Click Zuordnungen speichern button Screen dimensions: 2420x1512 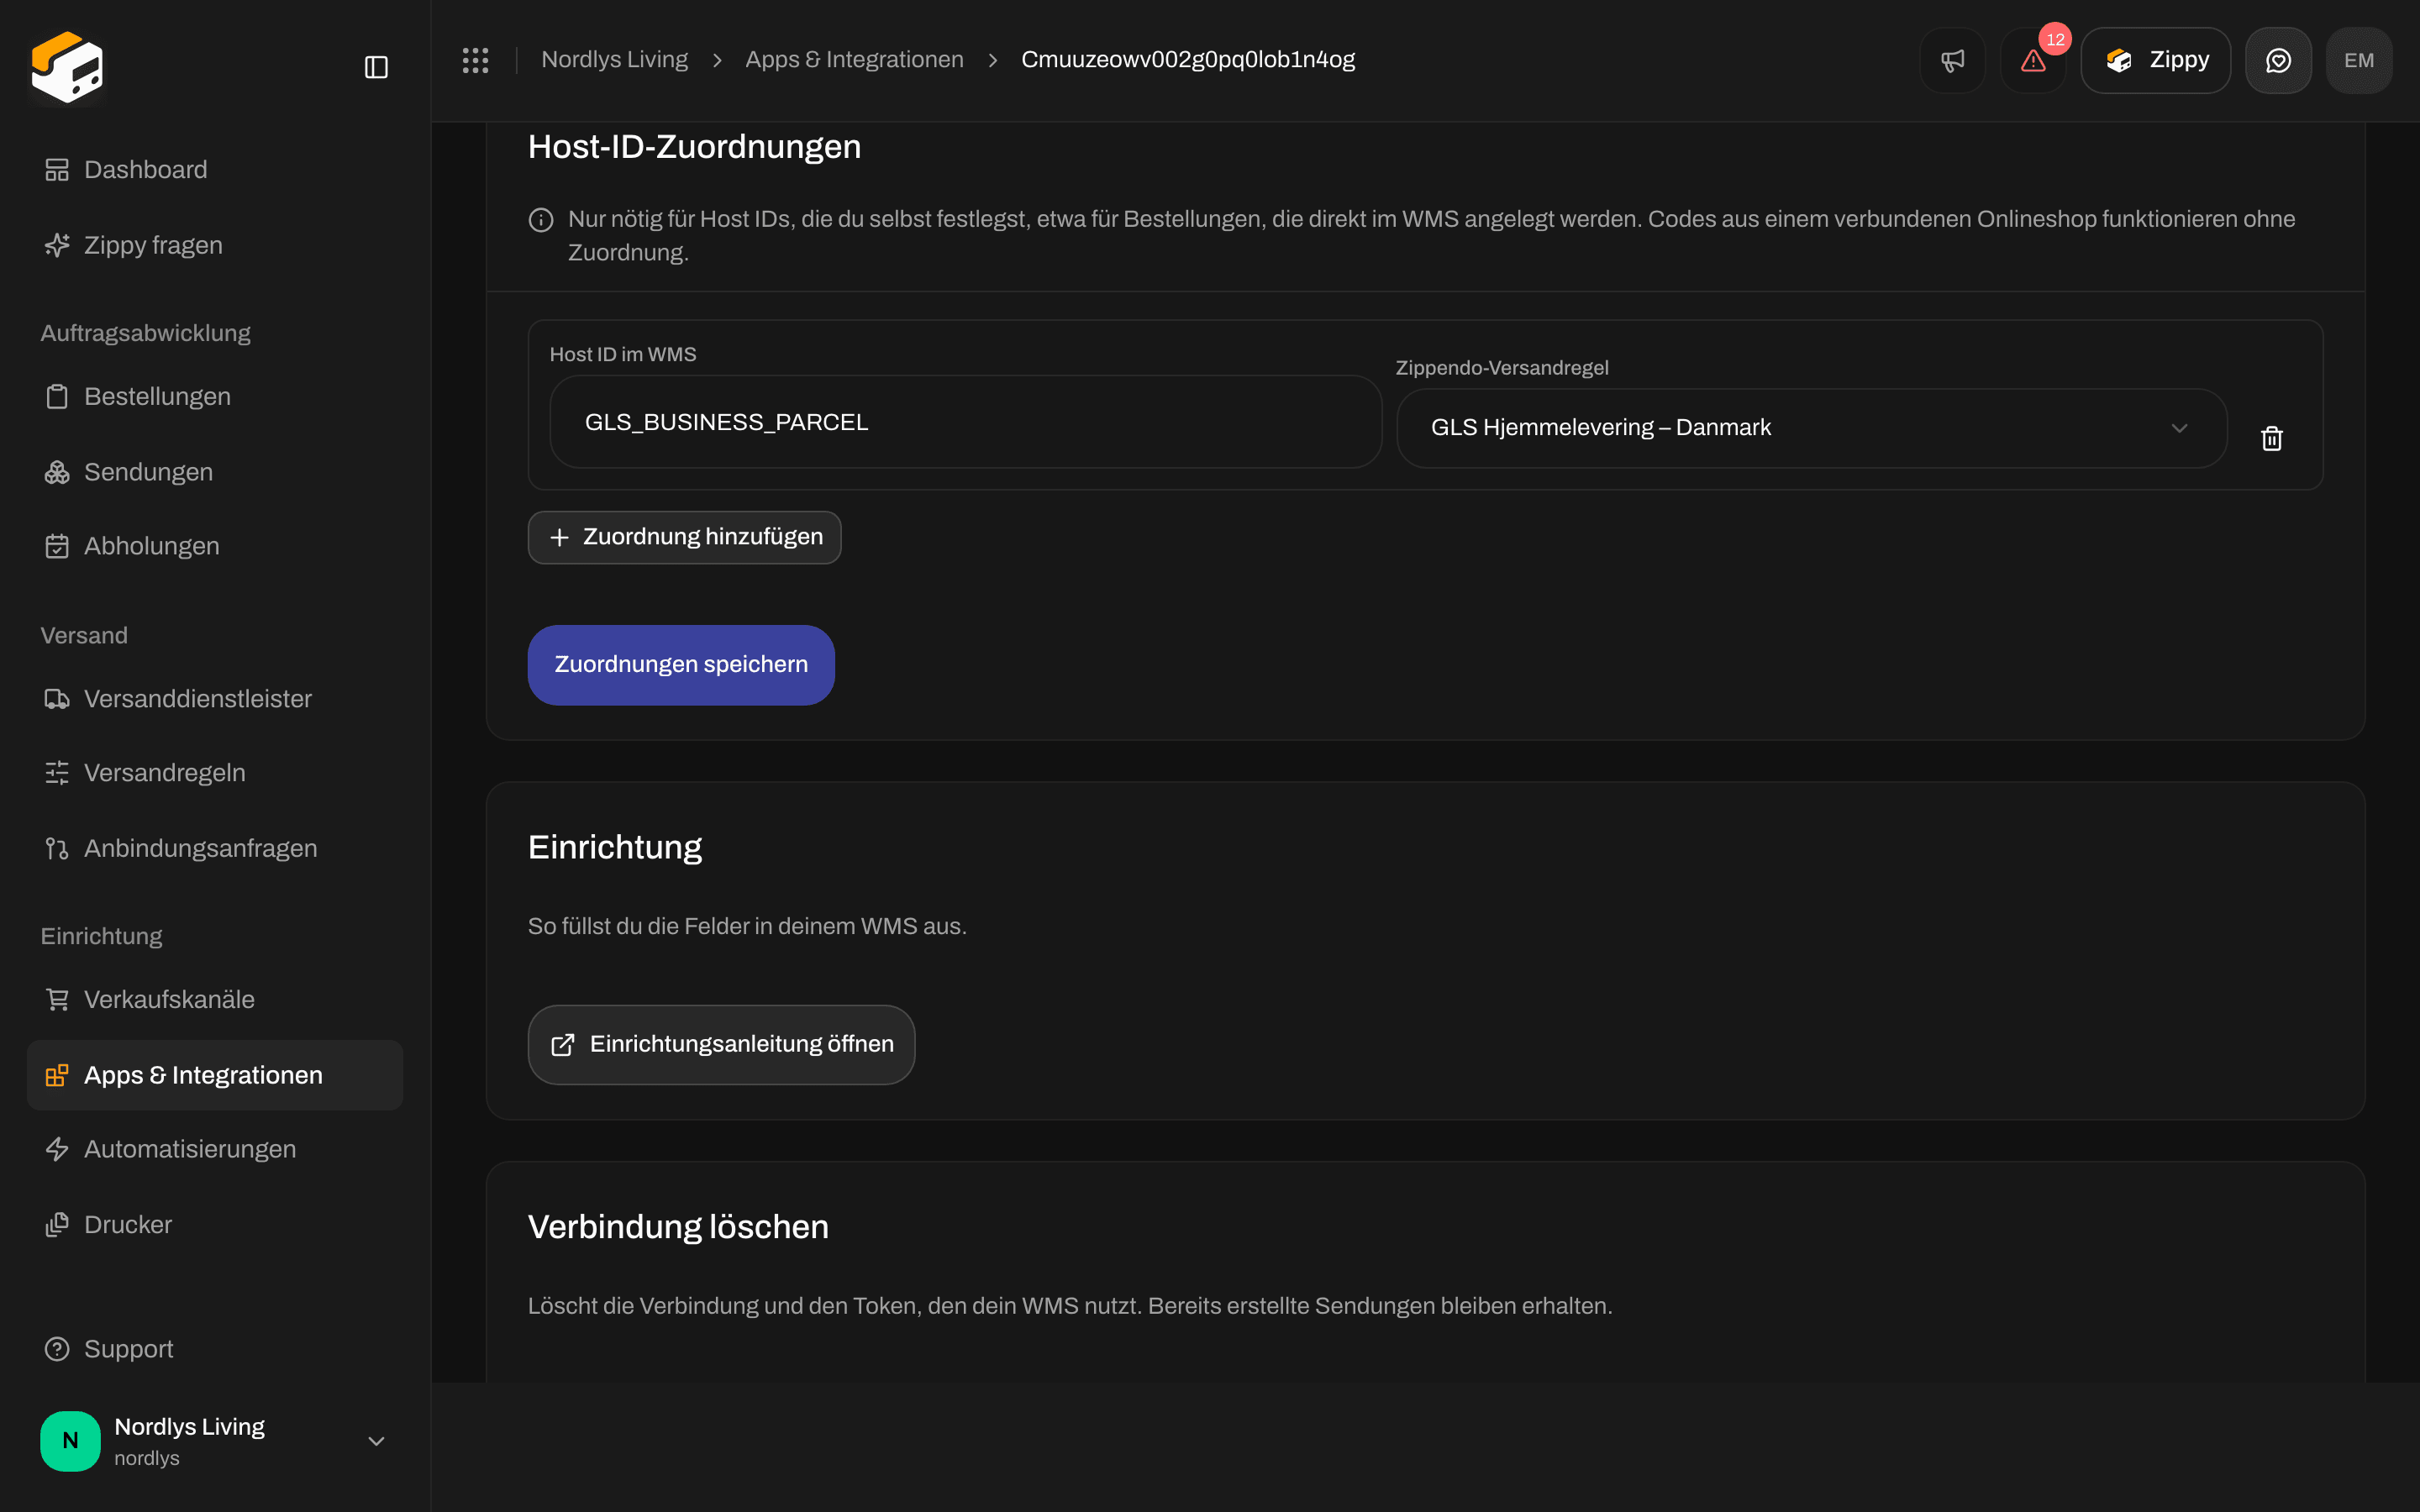pos(681,665)
